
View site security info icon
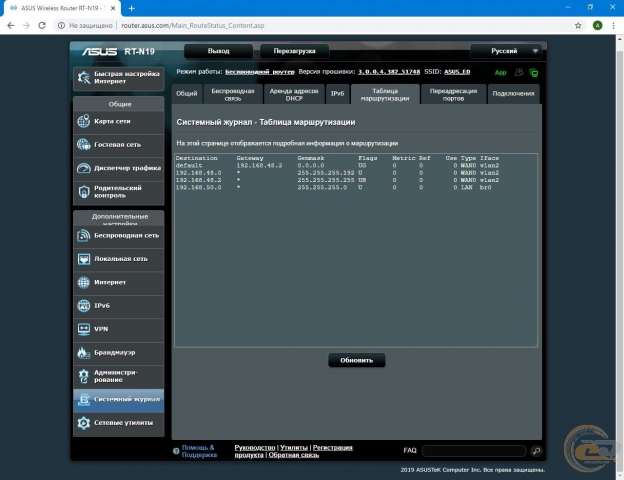(61, 25)
